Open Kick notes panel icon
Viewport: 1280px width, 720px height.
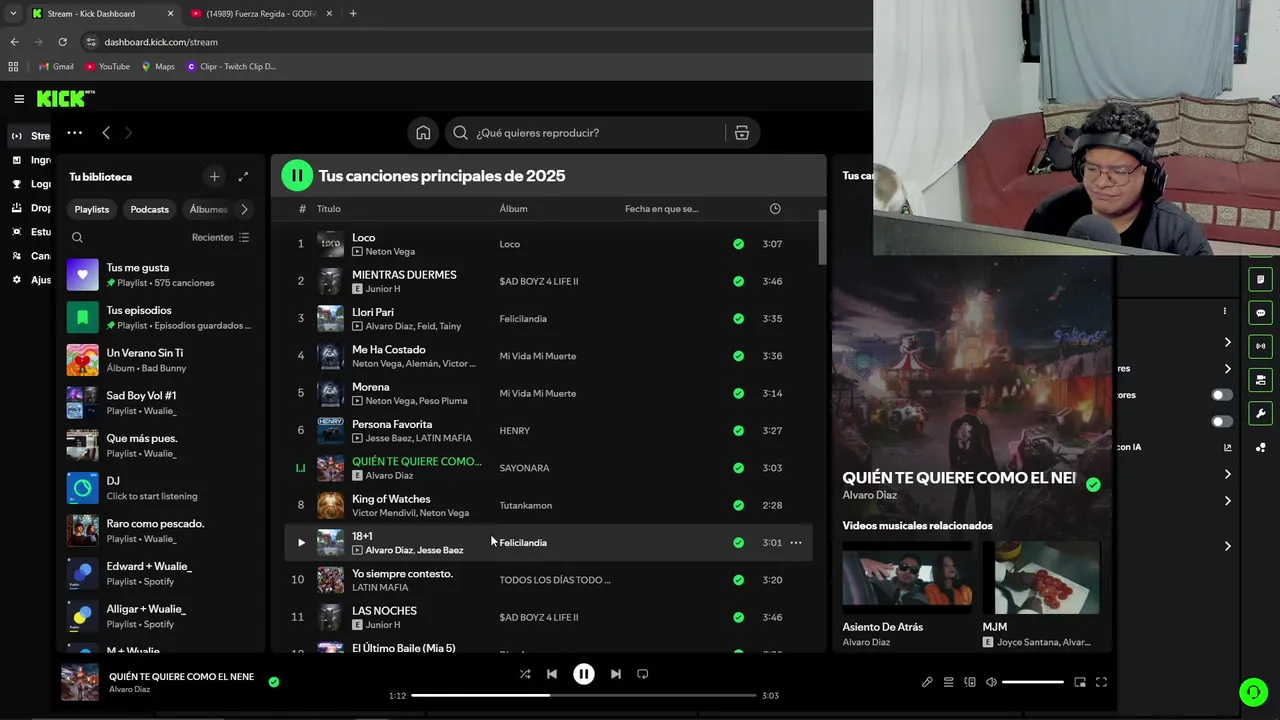click(1260, 279)
